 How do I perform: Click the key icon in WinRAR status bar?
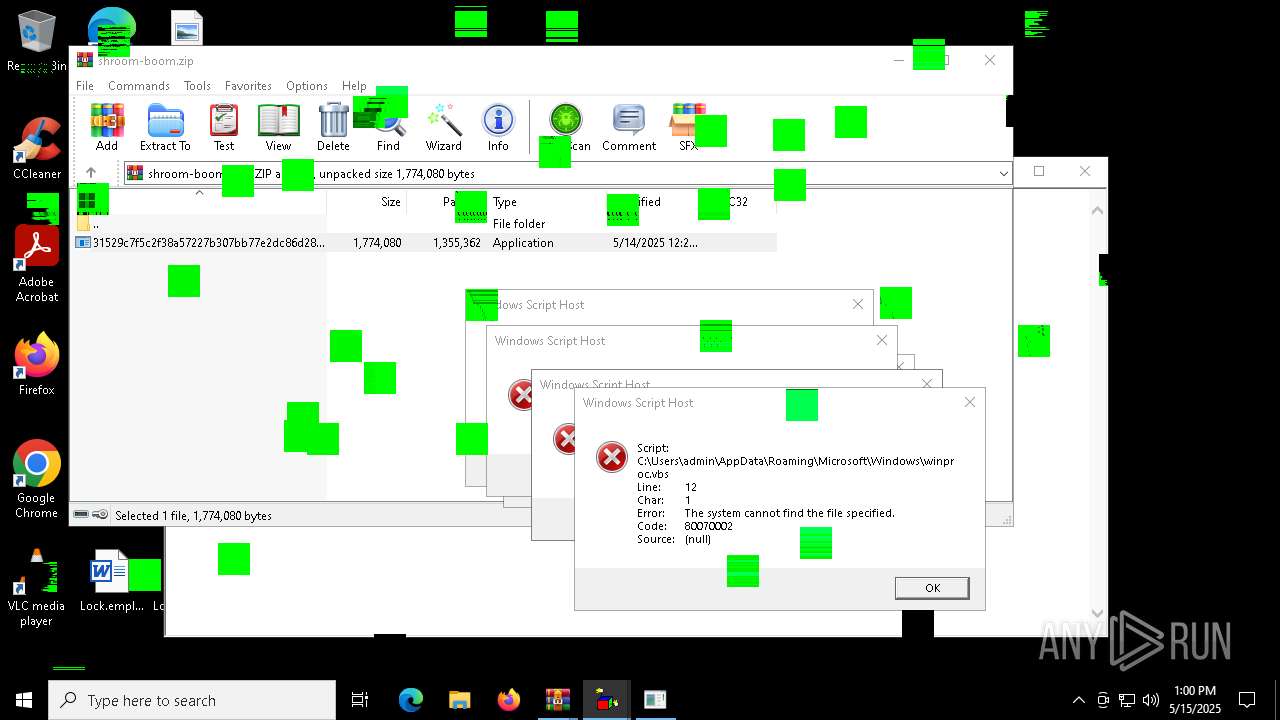tap(100, 515)
